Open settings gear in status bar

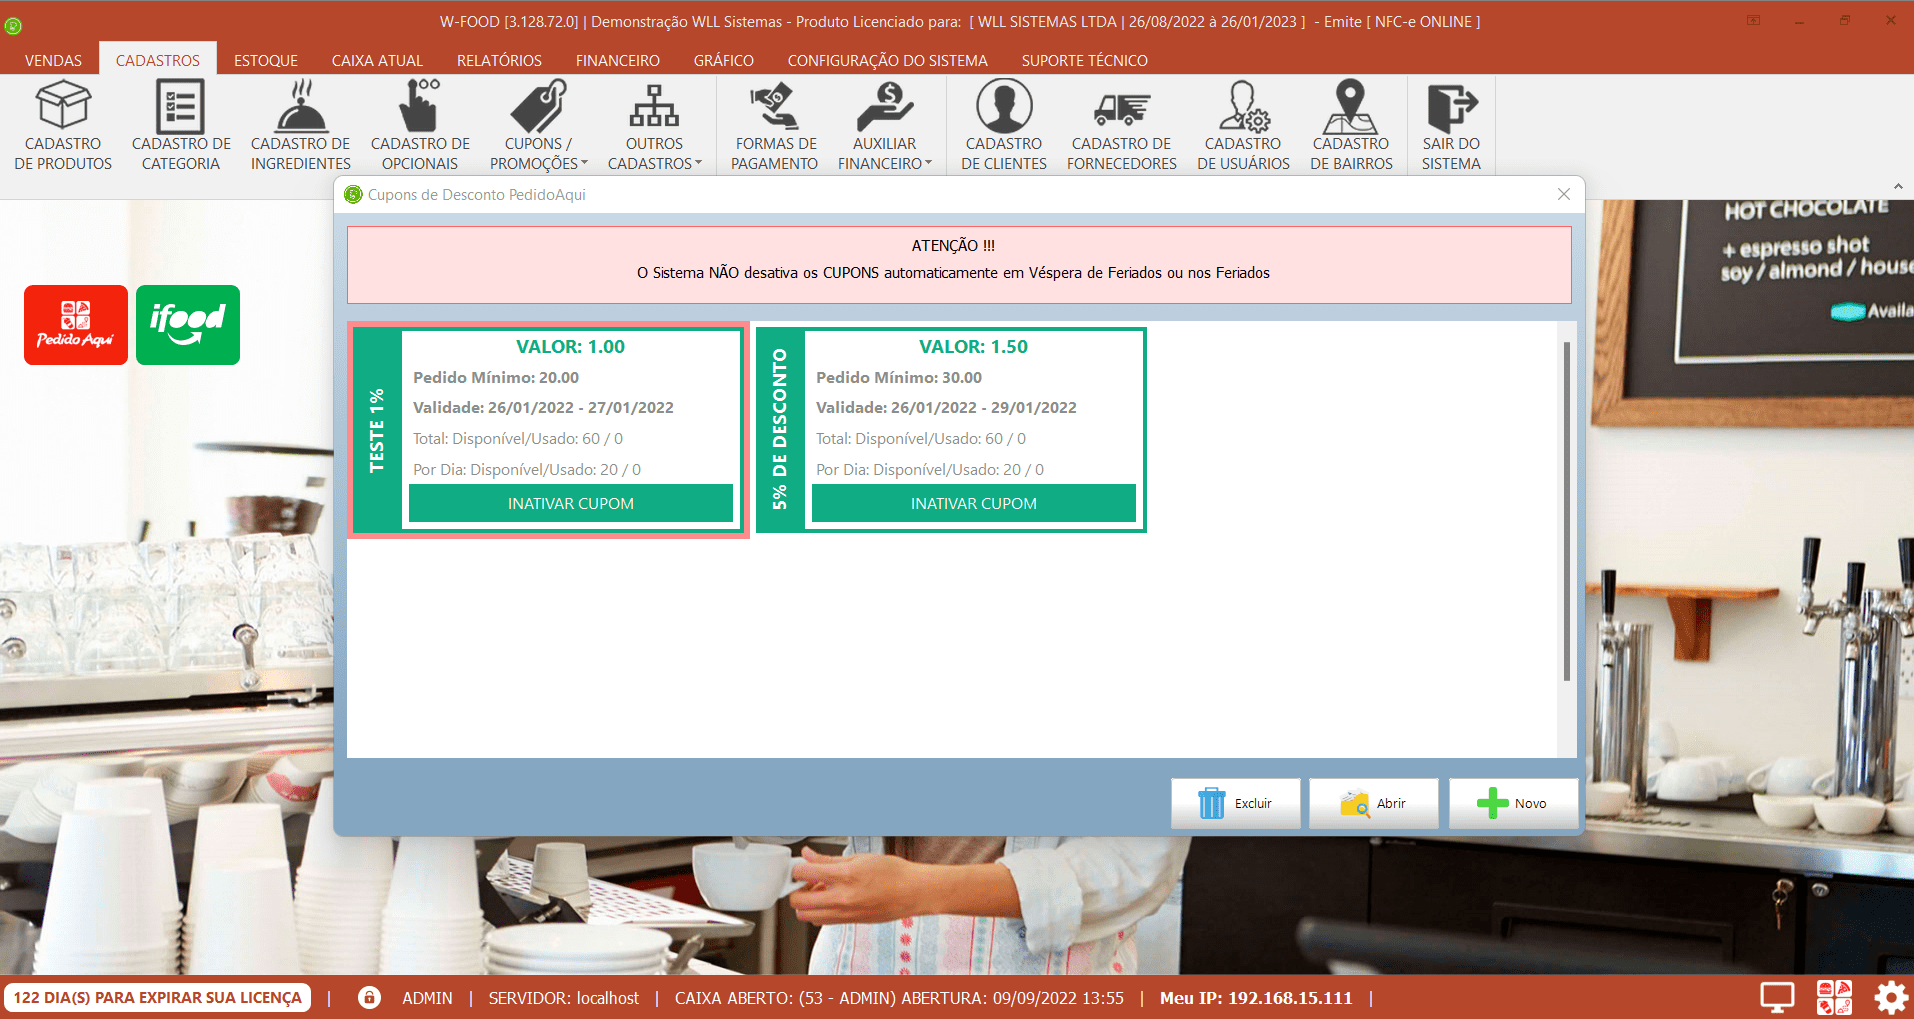tap(1890, 997)
